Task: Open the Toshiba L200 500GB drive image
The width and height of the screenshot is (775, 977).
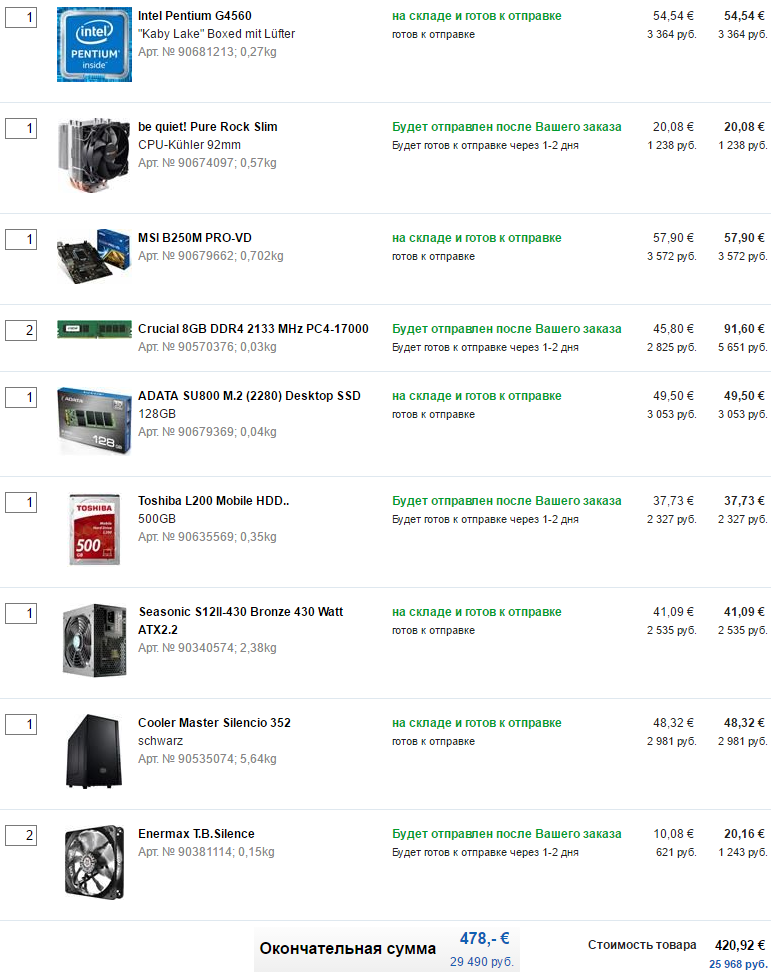Action: point(94,529)
